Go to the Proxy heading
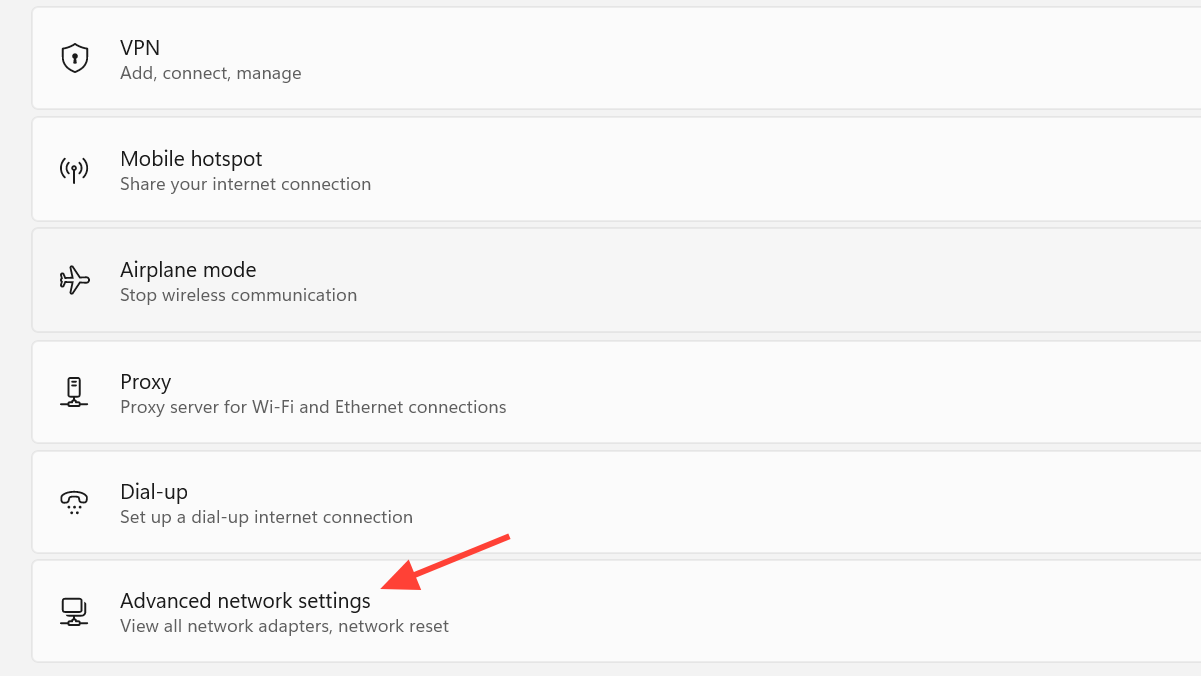The height and width of the screenshot is (676, 1201). 146,382
